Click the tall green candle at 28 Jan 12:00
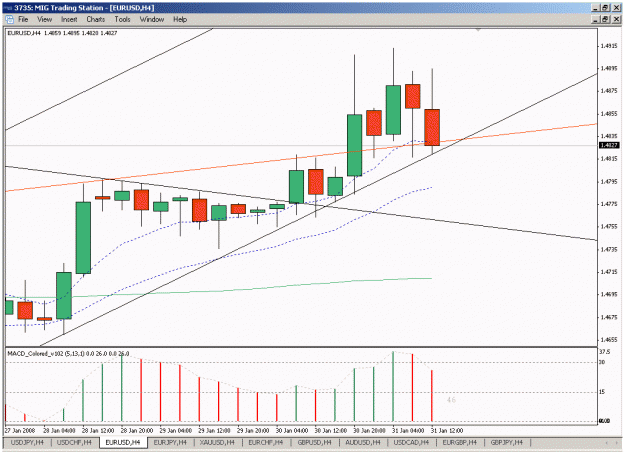 pos(83,238)
